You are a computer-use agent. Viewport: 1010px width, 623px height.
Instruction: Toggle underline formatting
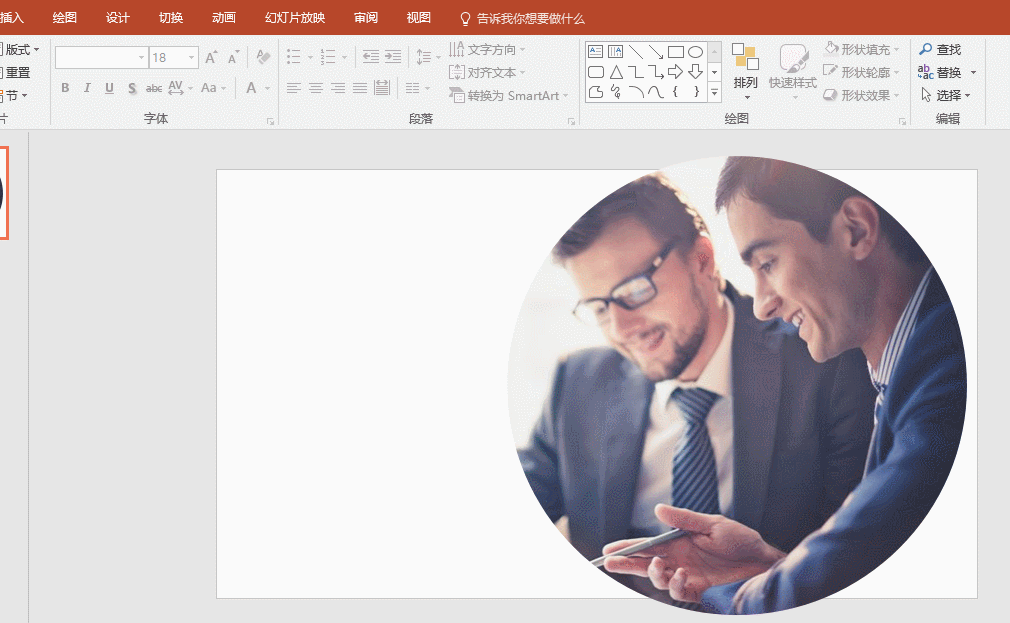110,88
